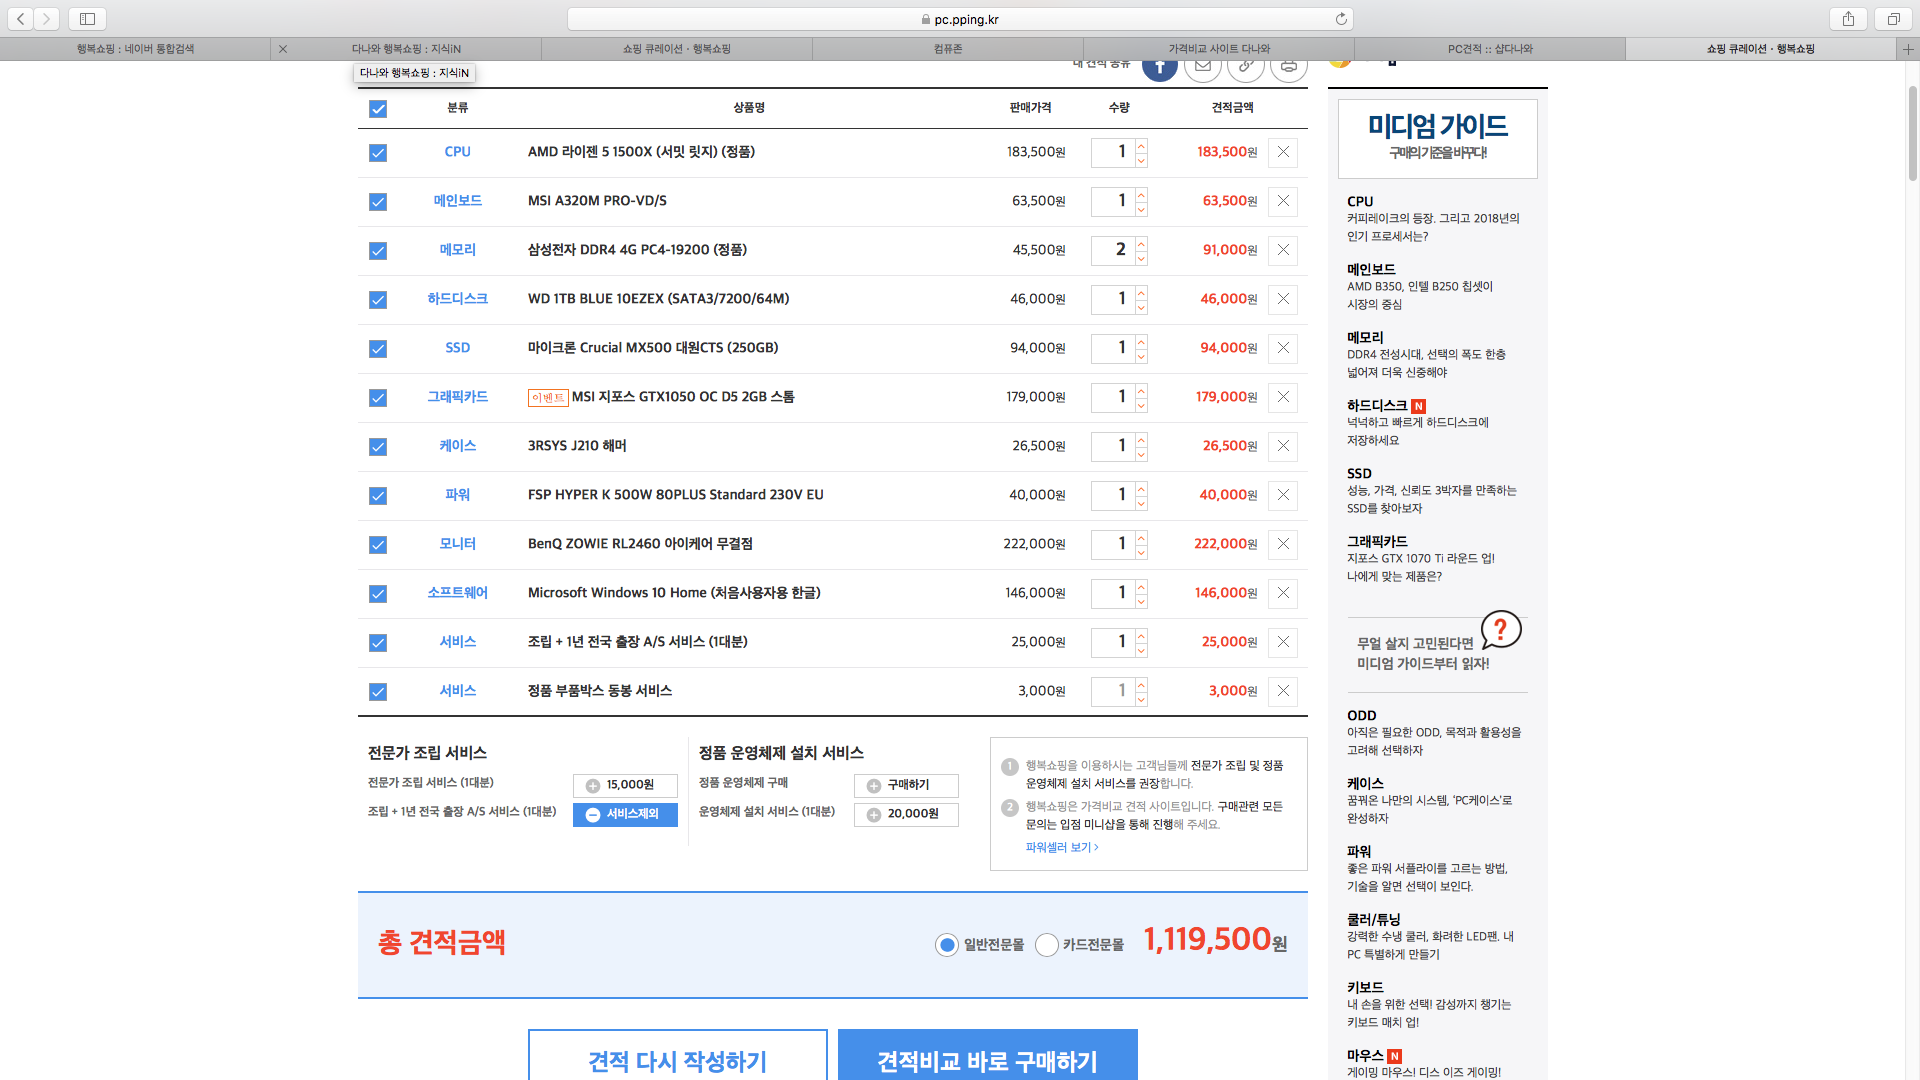
Task: Click the question mark guide icon
Action: point(1501,630)
